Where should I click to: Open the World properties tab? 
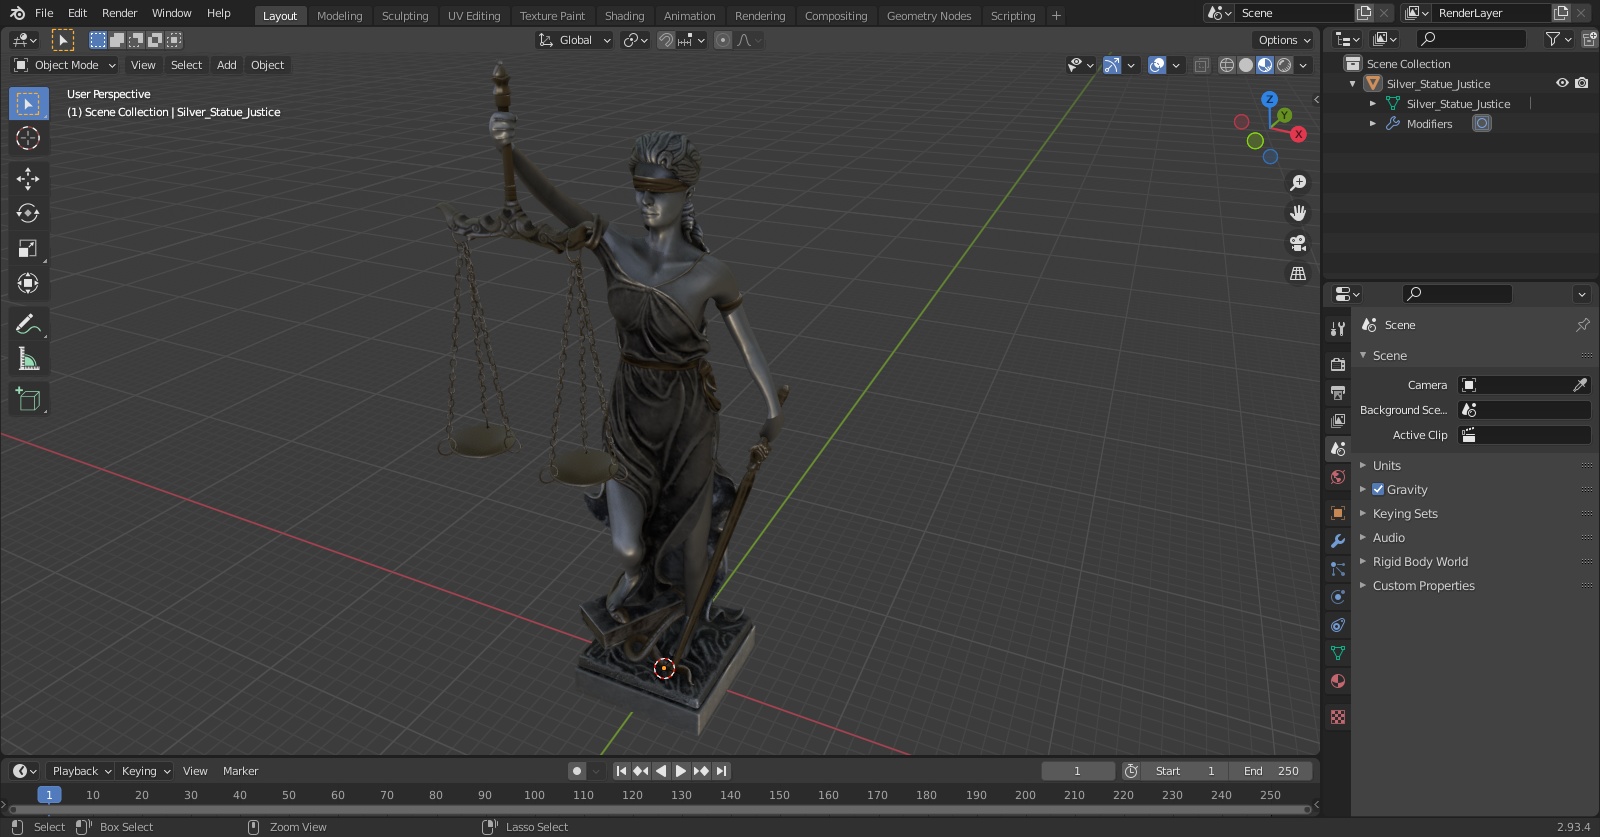coord(1338,477)
